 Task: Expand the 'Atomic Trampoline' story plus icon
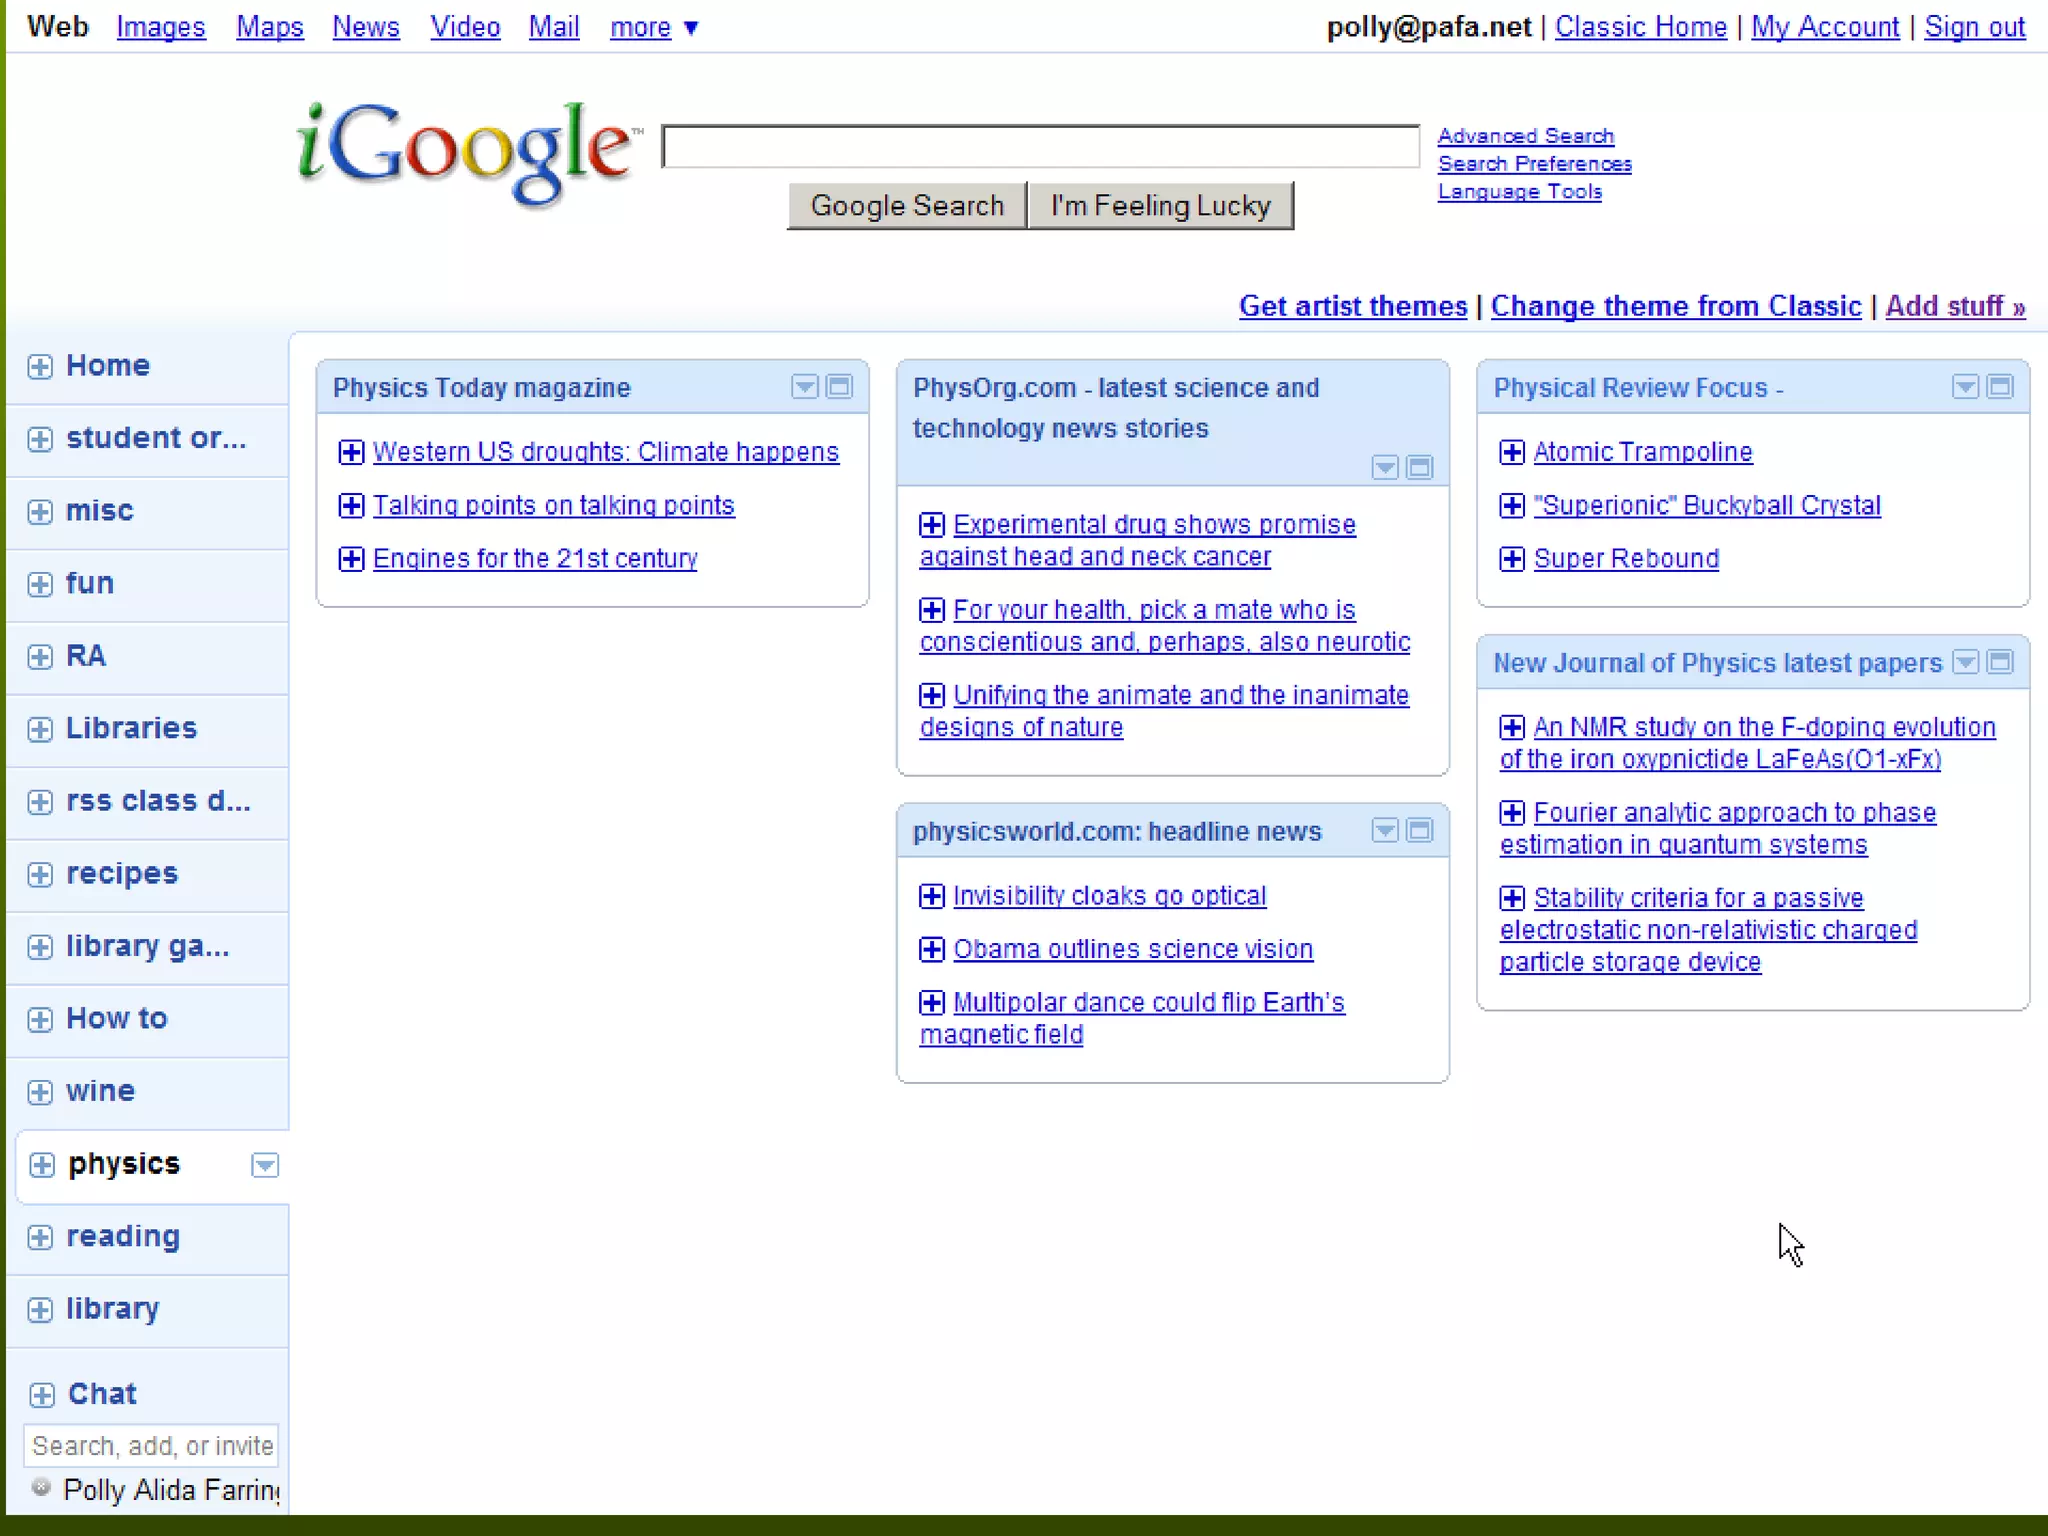point(1512,452)
